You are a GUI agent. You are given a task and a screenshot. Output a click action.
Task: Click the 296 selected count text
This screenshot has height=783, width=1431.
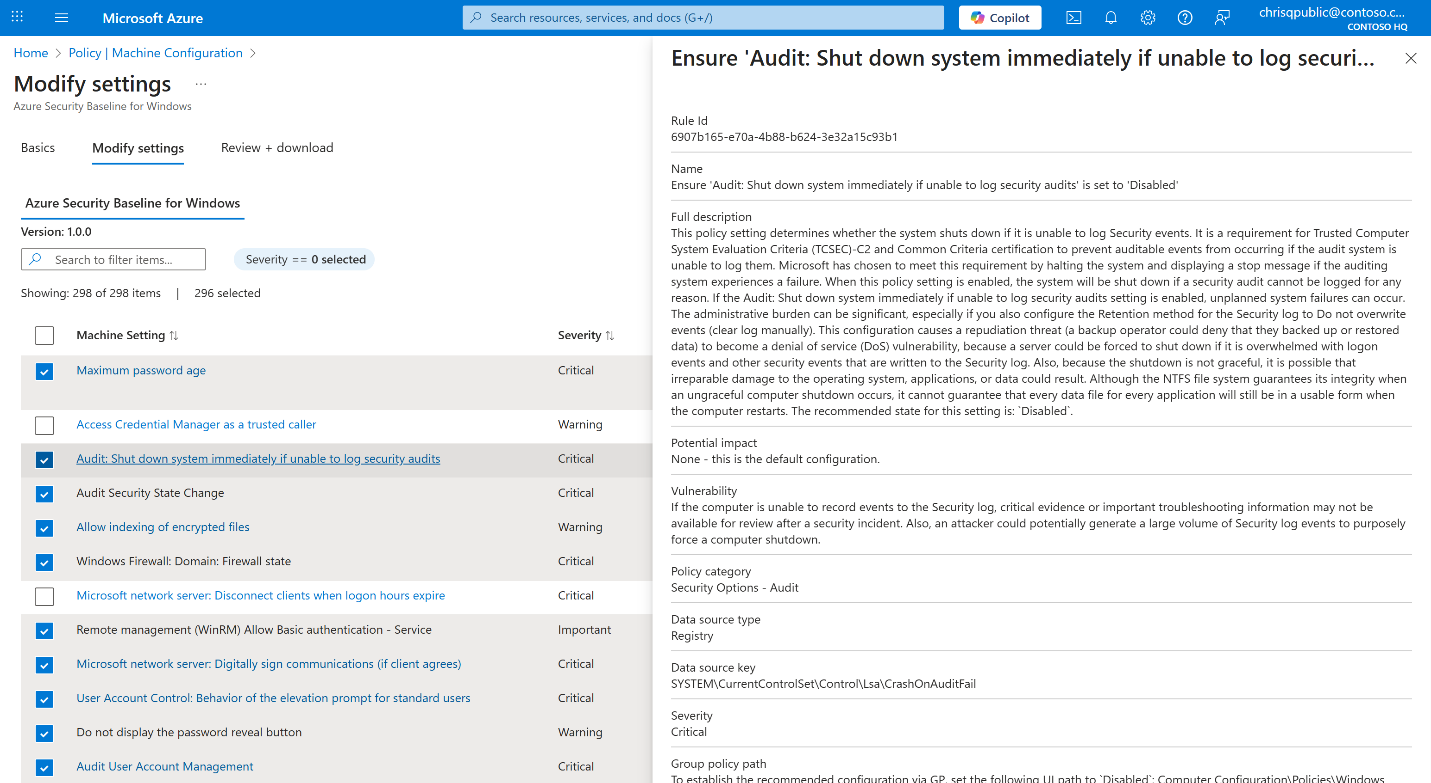point(227,293)
